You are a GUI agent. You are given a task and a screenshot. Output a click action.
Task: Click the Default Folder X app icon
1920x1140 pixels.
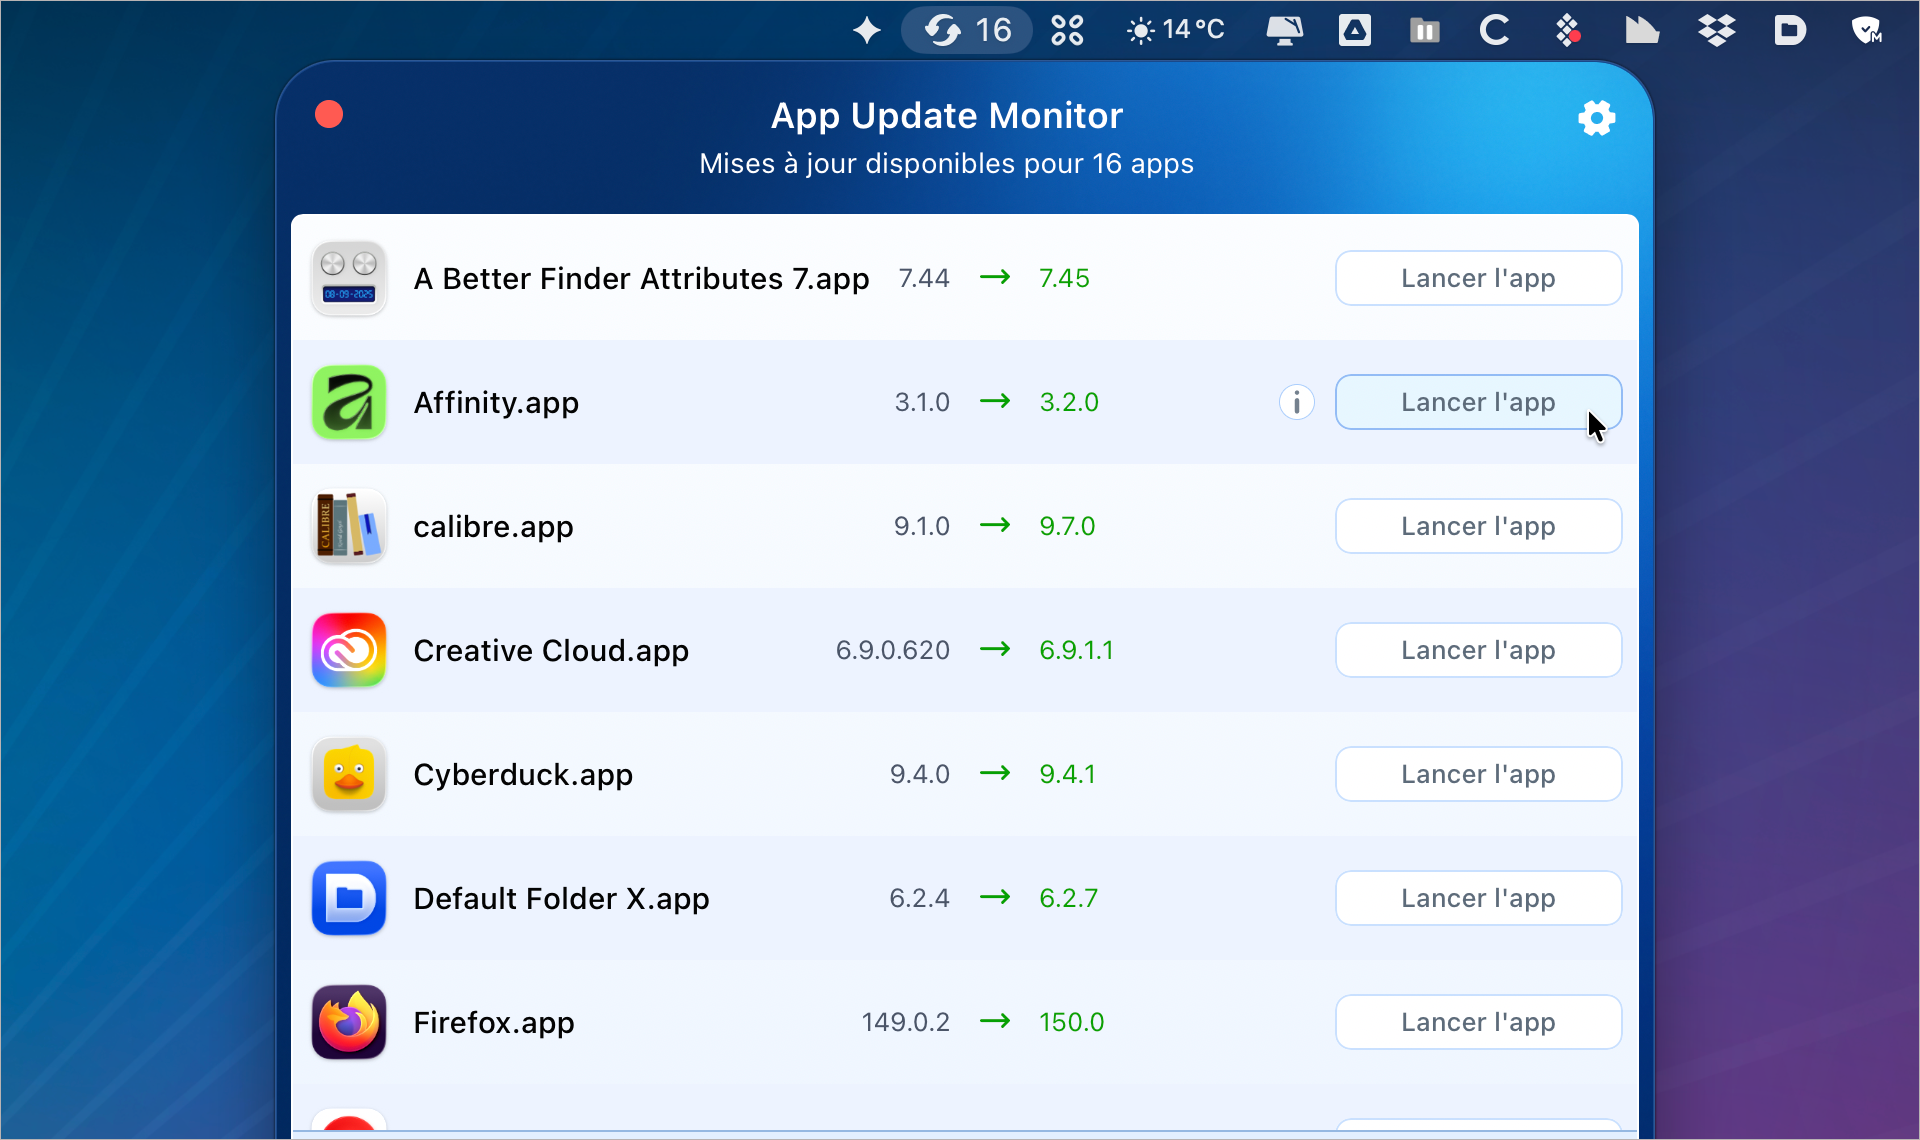pos(349,898)
